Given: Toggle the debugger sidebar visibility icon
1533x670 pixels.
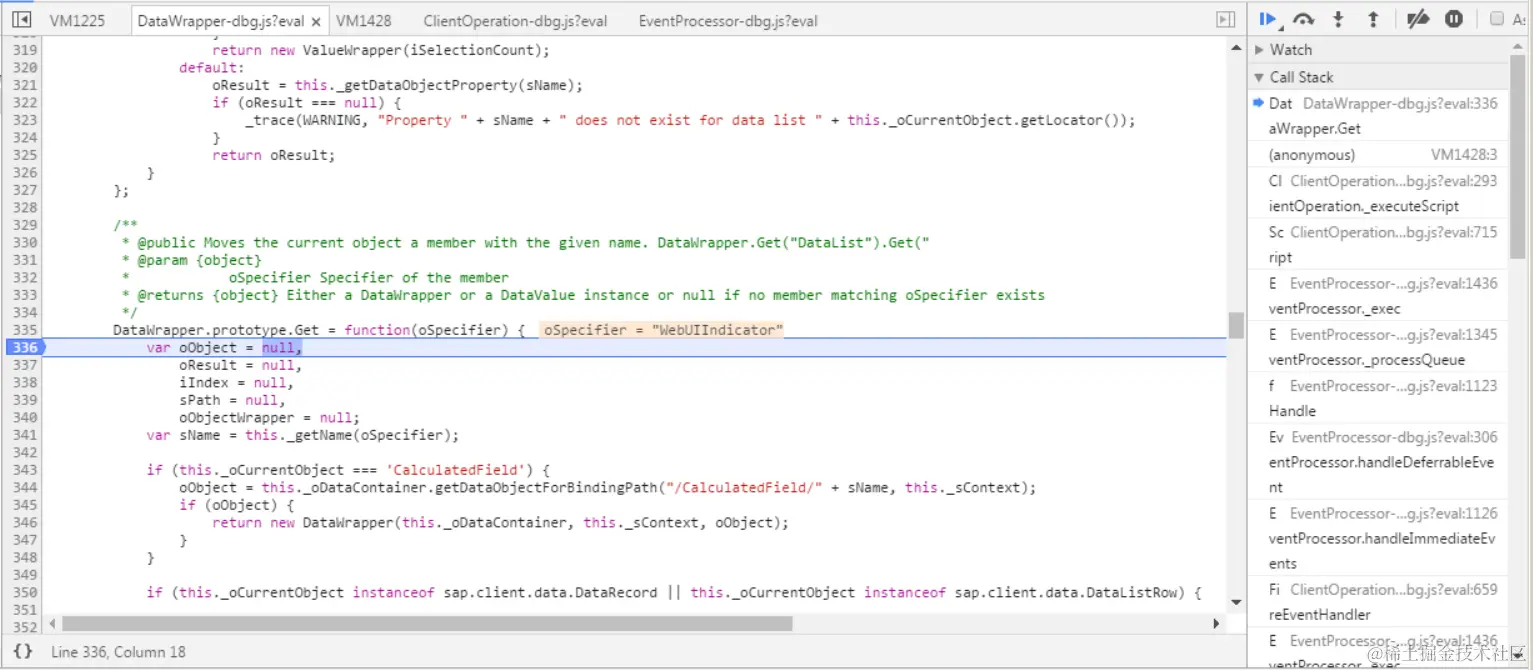Looking at the screenshot, I should pos(1225,19).
